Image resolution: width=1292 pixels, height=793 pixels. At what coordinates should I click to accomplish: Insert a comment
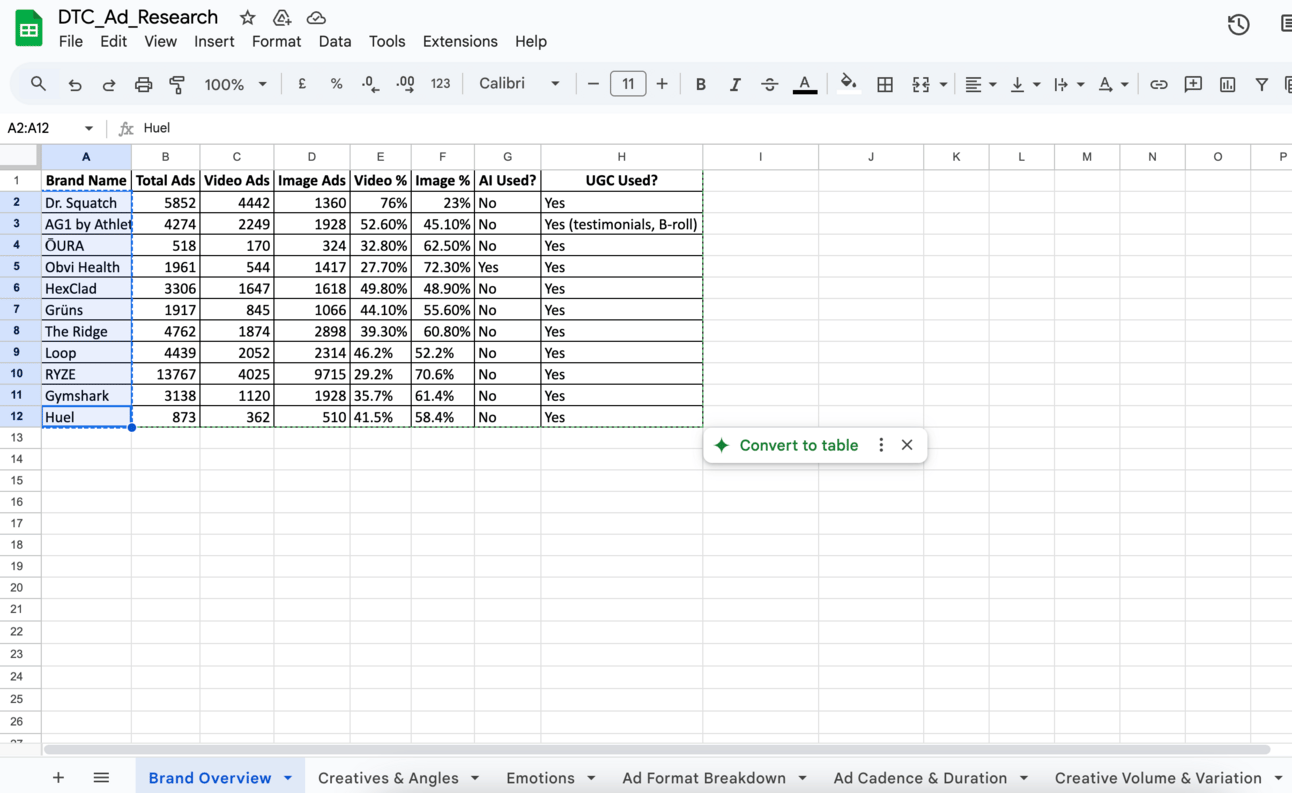pyautogui.click(x=1193, y=85)
